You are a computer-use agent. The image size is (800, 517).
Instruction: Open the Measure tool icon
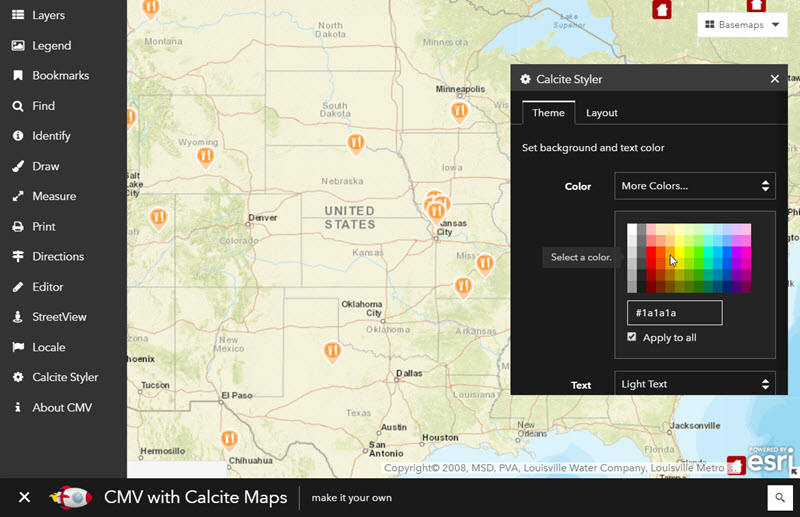18,196
